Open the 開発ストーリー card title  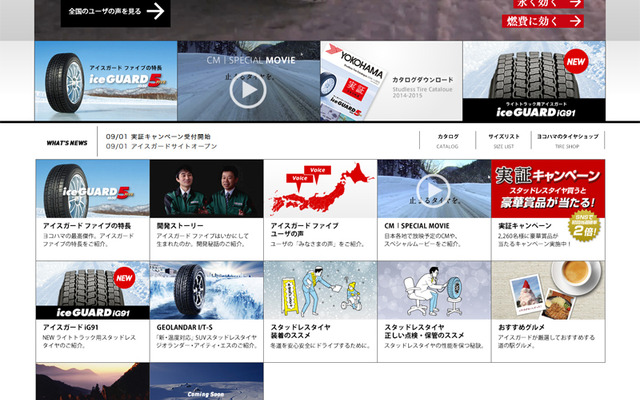[180, 226]
